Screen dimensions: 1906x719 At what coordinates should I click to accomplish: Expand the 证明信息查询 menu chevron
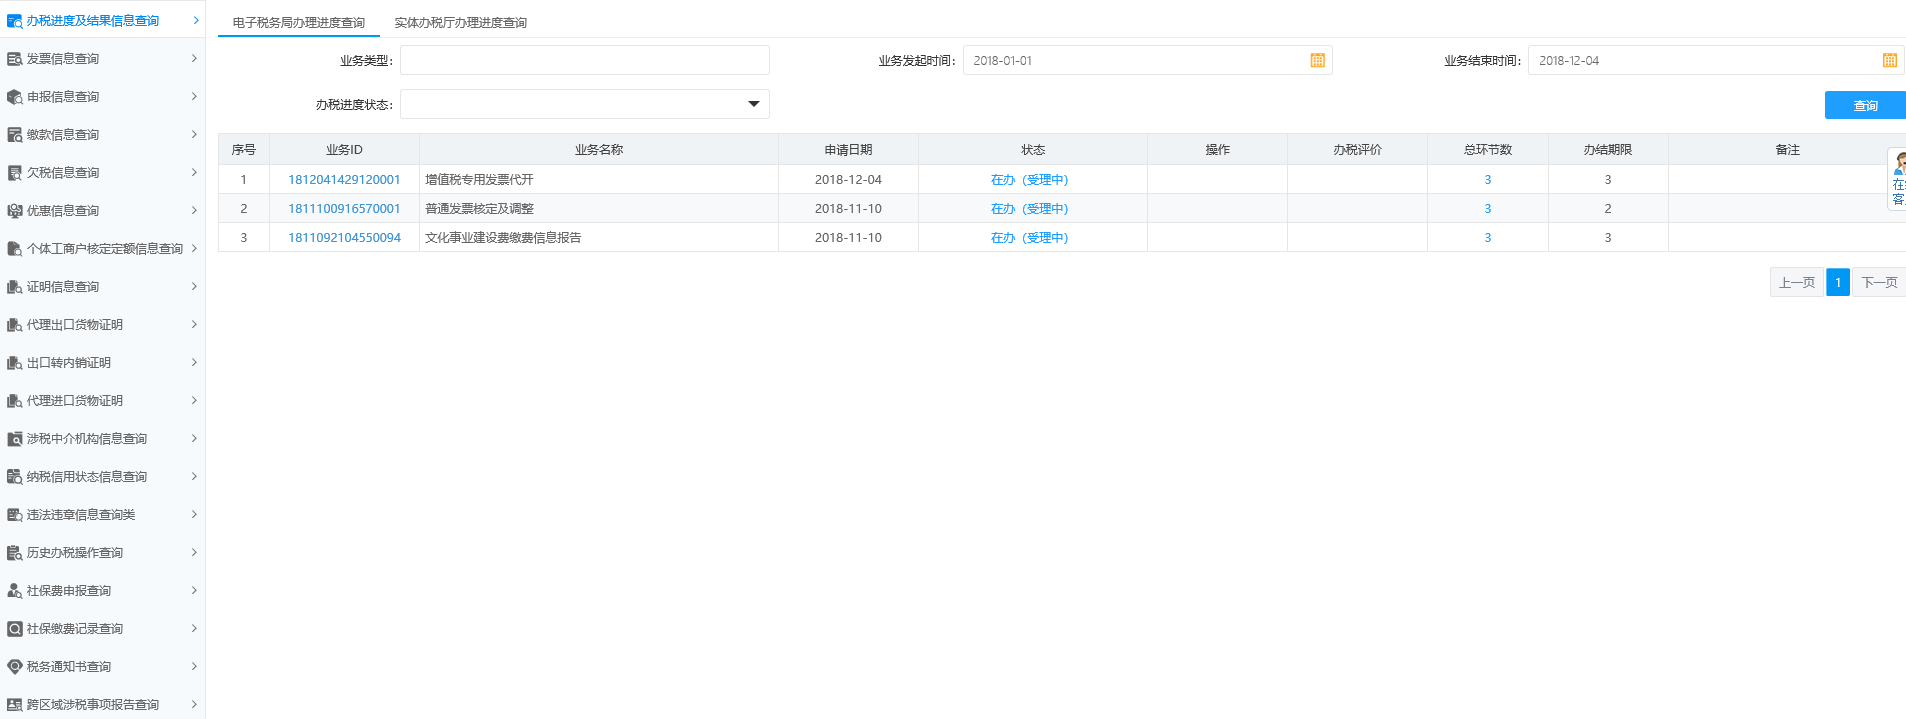[194, 287]
